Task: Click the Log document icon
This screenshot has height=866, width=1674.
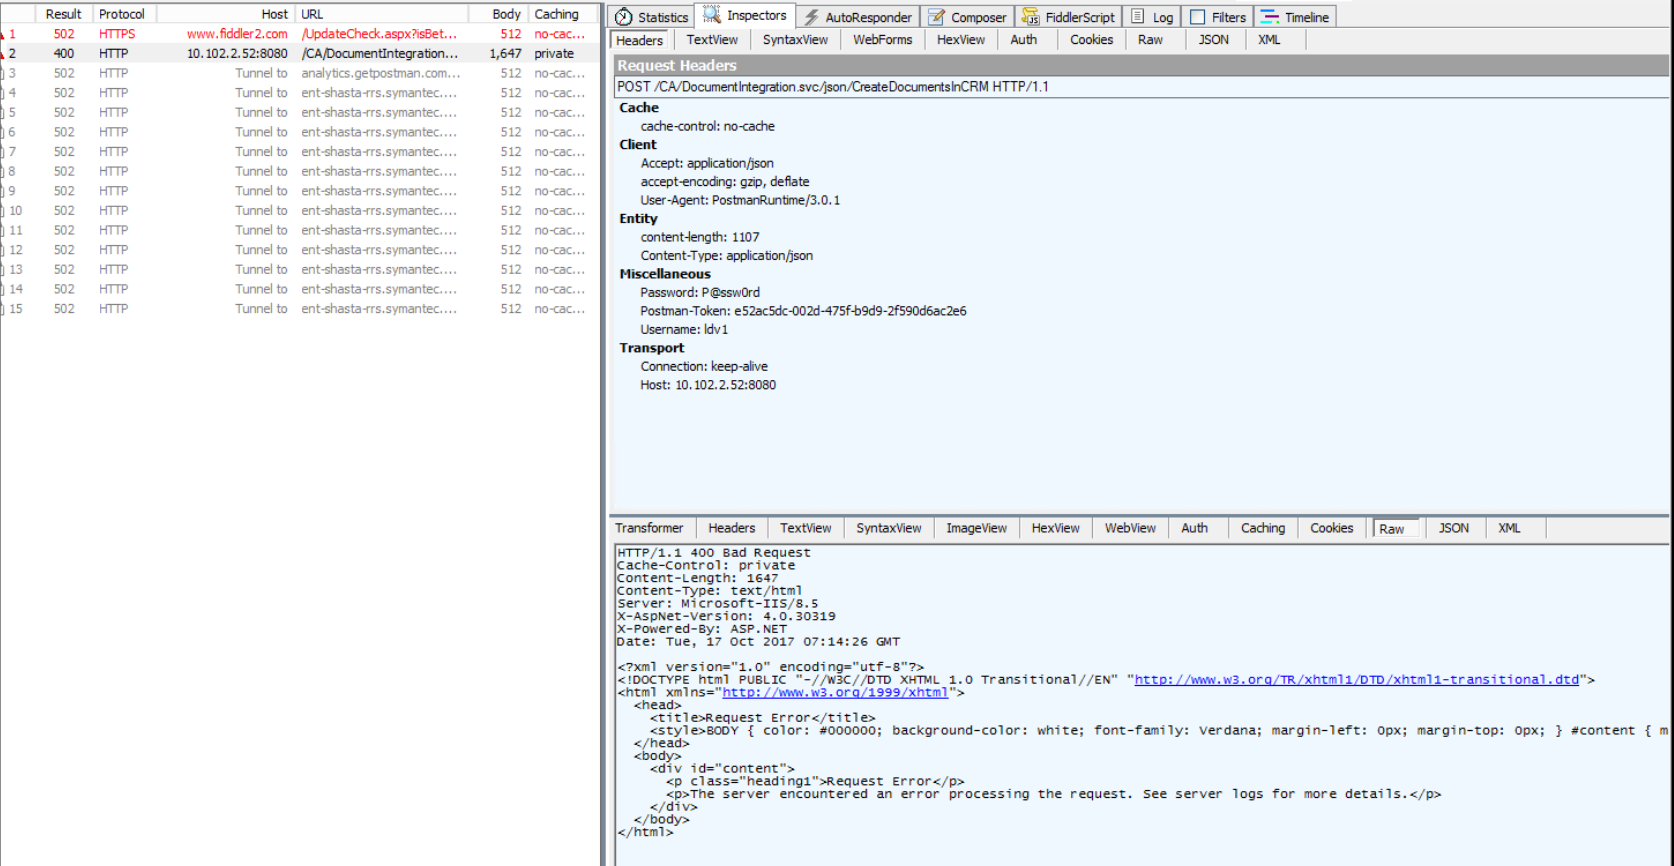Action: tap(1138, 17)
